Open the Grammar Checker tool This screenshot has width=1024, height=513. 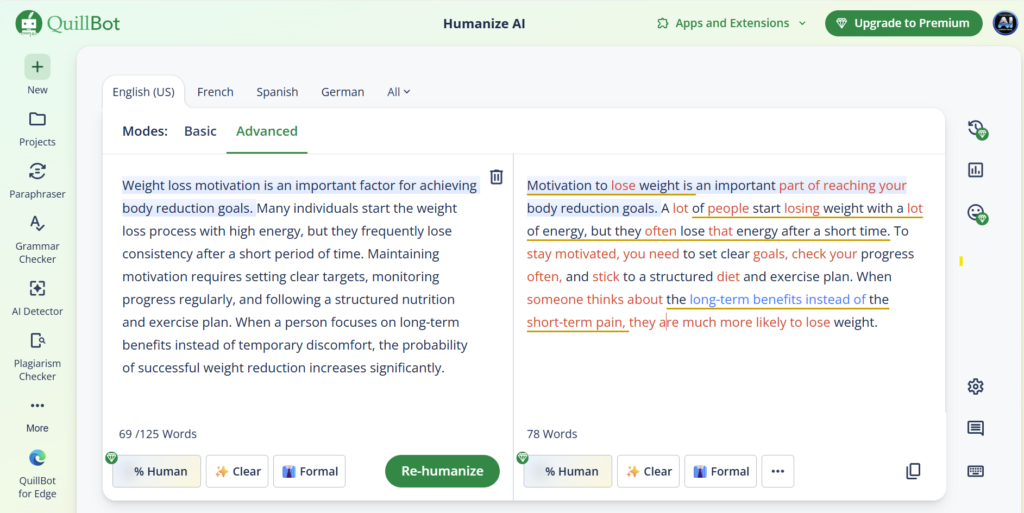[x=37, y=224]
